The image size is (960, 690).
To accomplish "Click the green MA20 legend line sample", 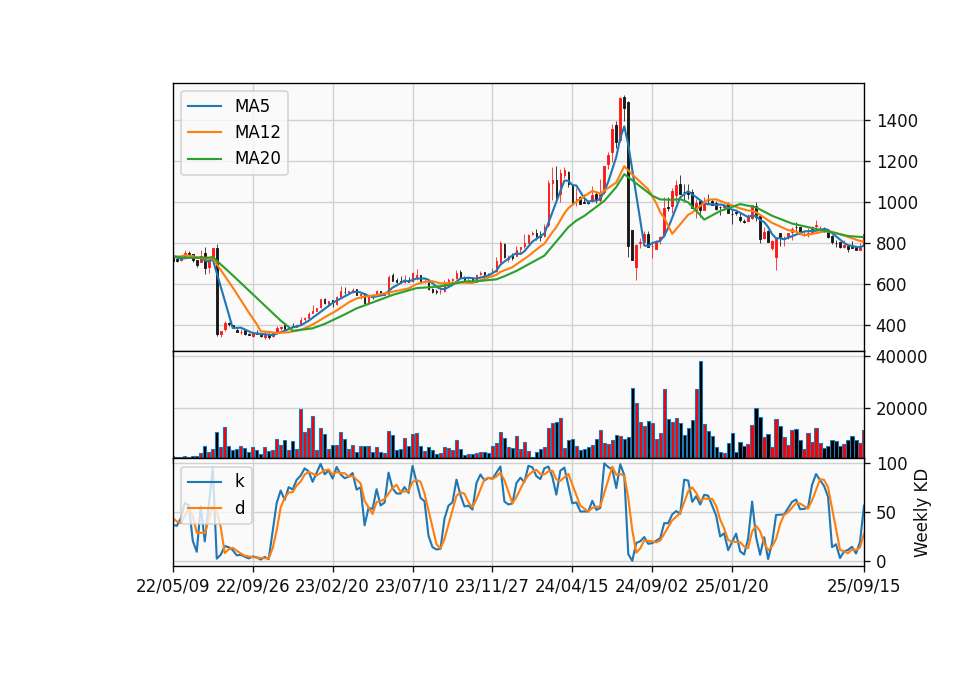I will [x=204, y=159].
